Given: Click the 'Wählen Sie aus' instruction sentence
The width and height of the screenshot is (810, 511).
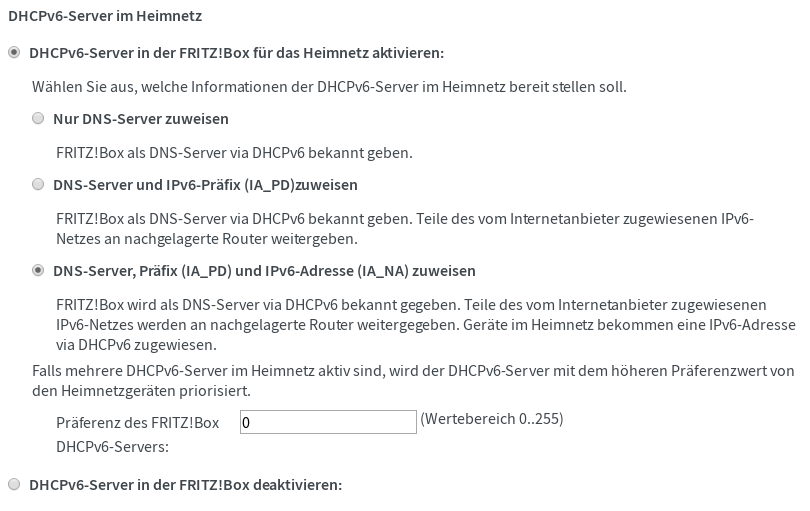Looking at the screenshot, I should click(329, 87).
